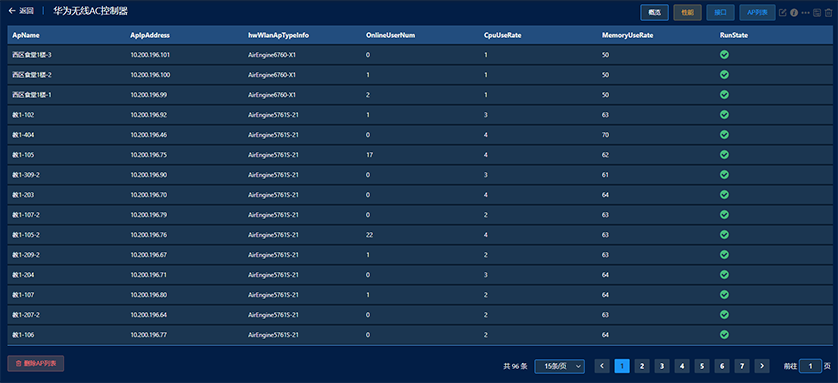Open the edit (pencil) icon
The width and height of the screenshot is (838, 383).
782,12
